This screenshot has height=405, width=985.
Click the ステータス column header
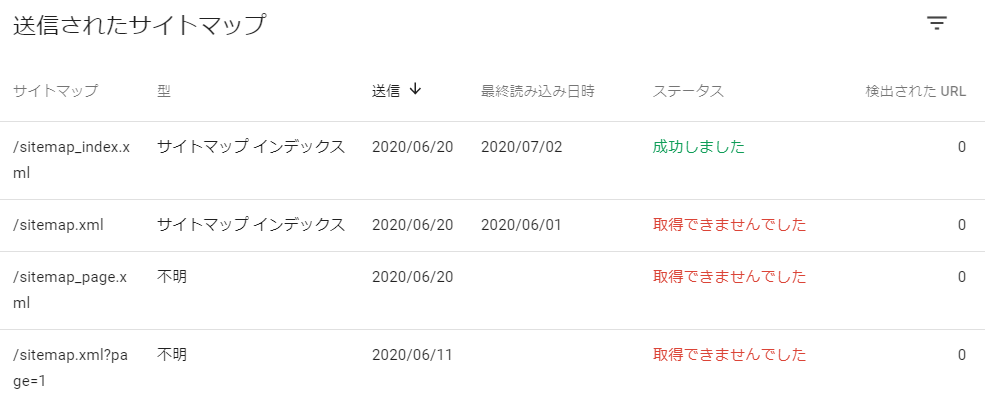tap(688, 91)
